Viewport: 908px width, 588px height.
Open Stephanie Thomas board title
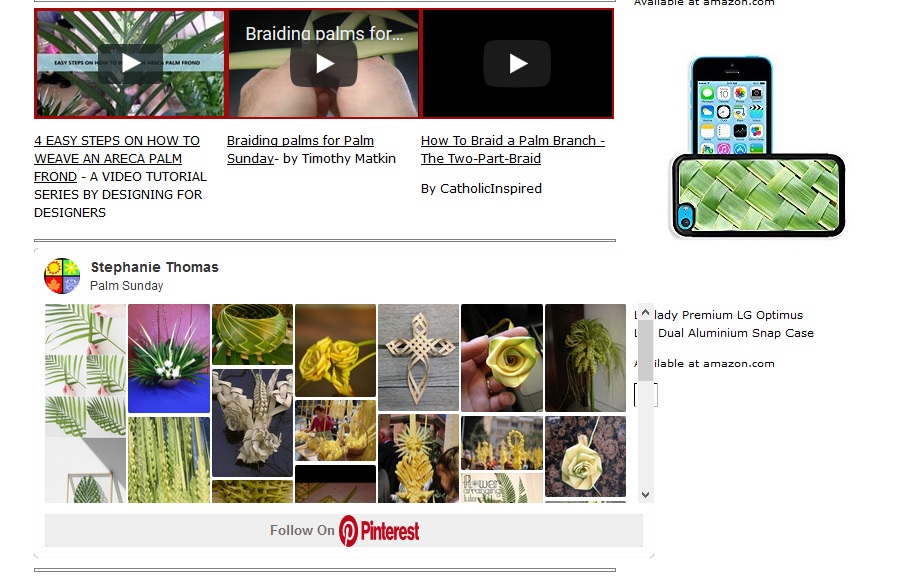point(155,267)
